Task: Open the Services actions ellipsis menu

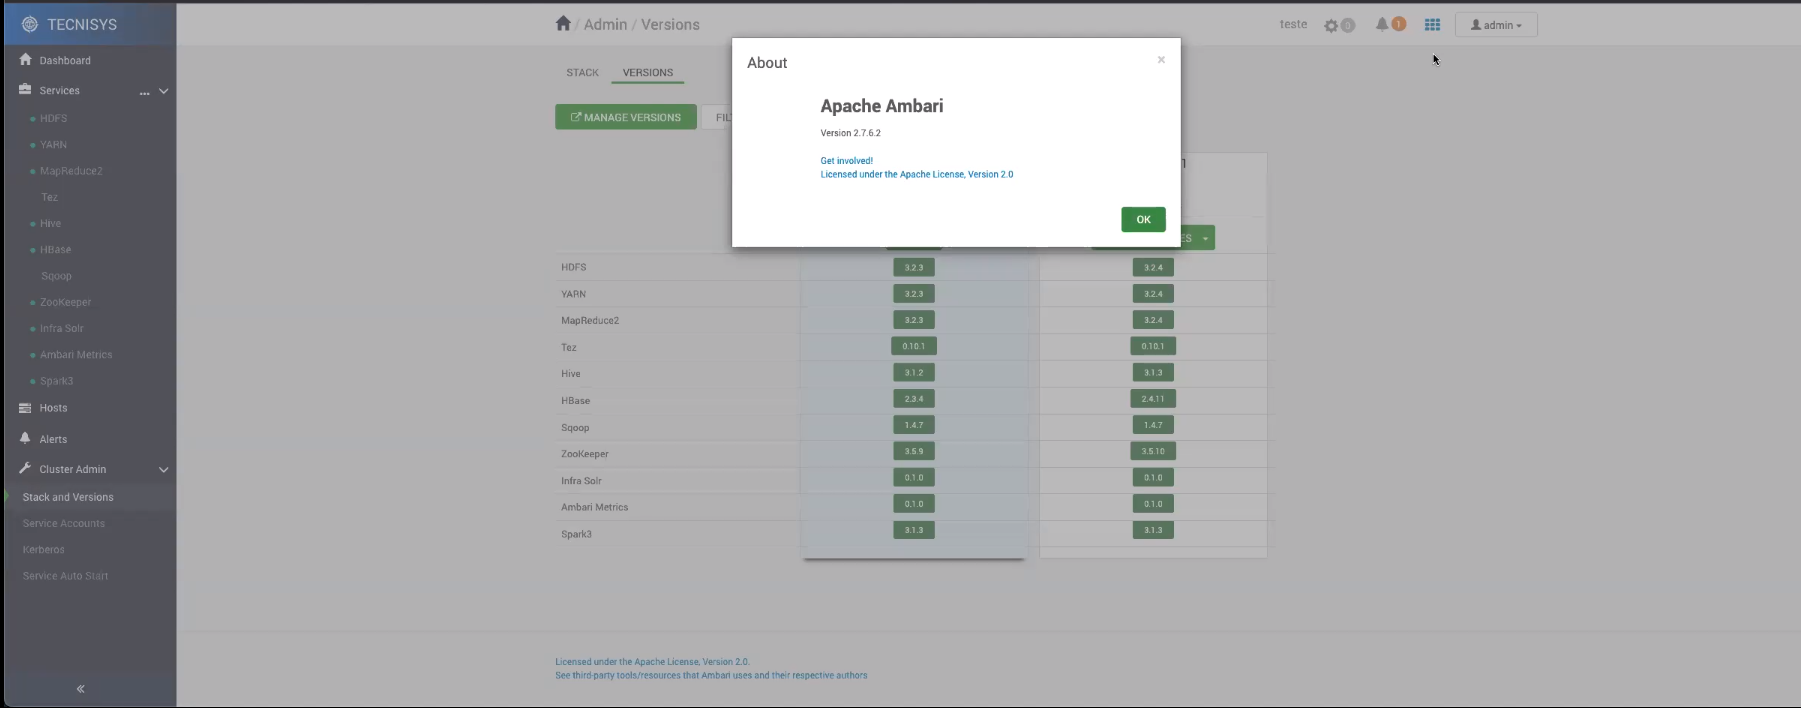Action: click(x=144, y=92)
